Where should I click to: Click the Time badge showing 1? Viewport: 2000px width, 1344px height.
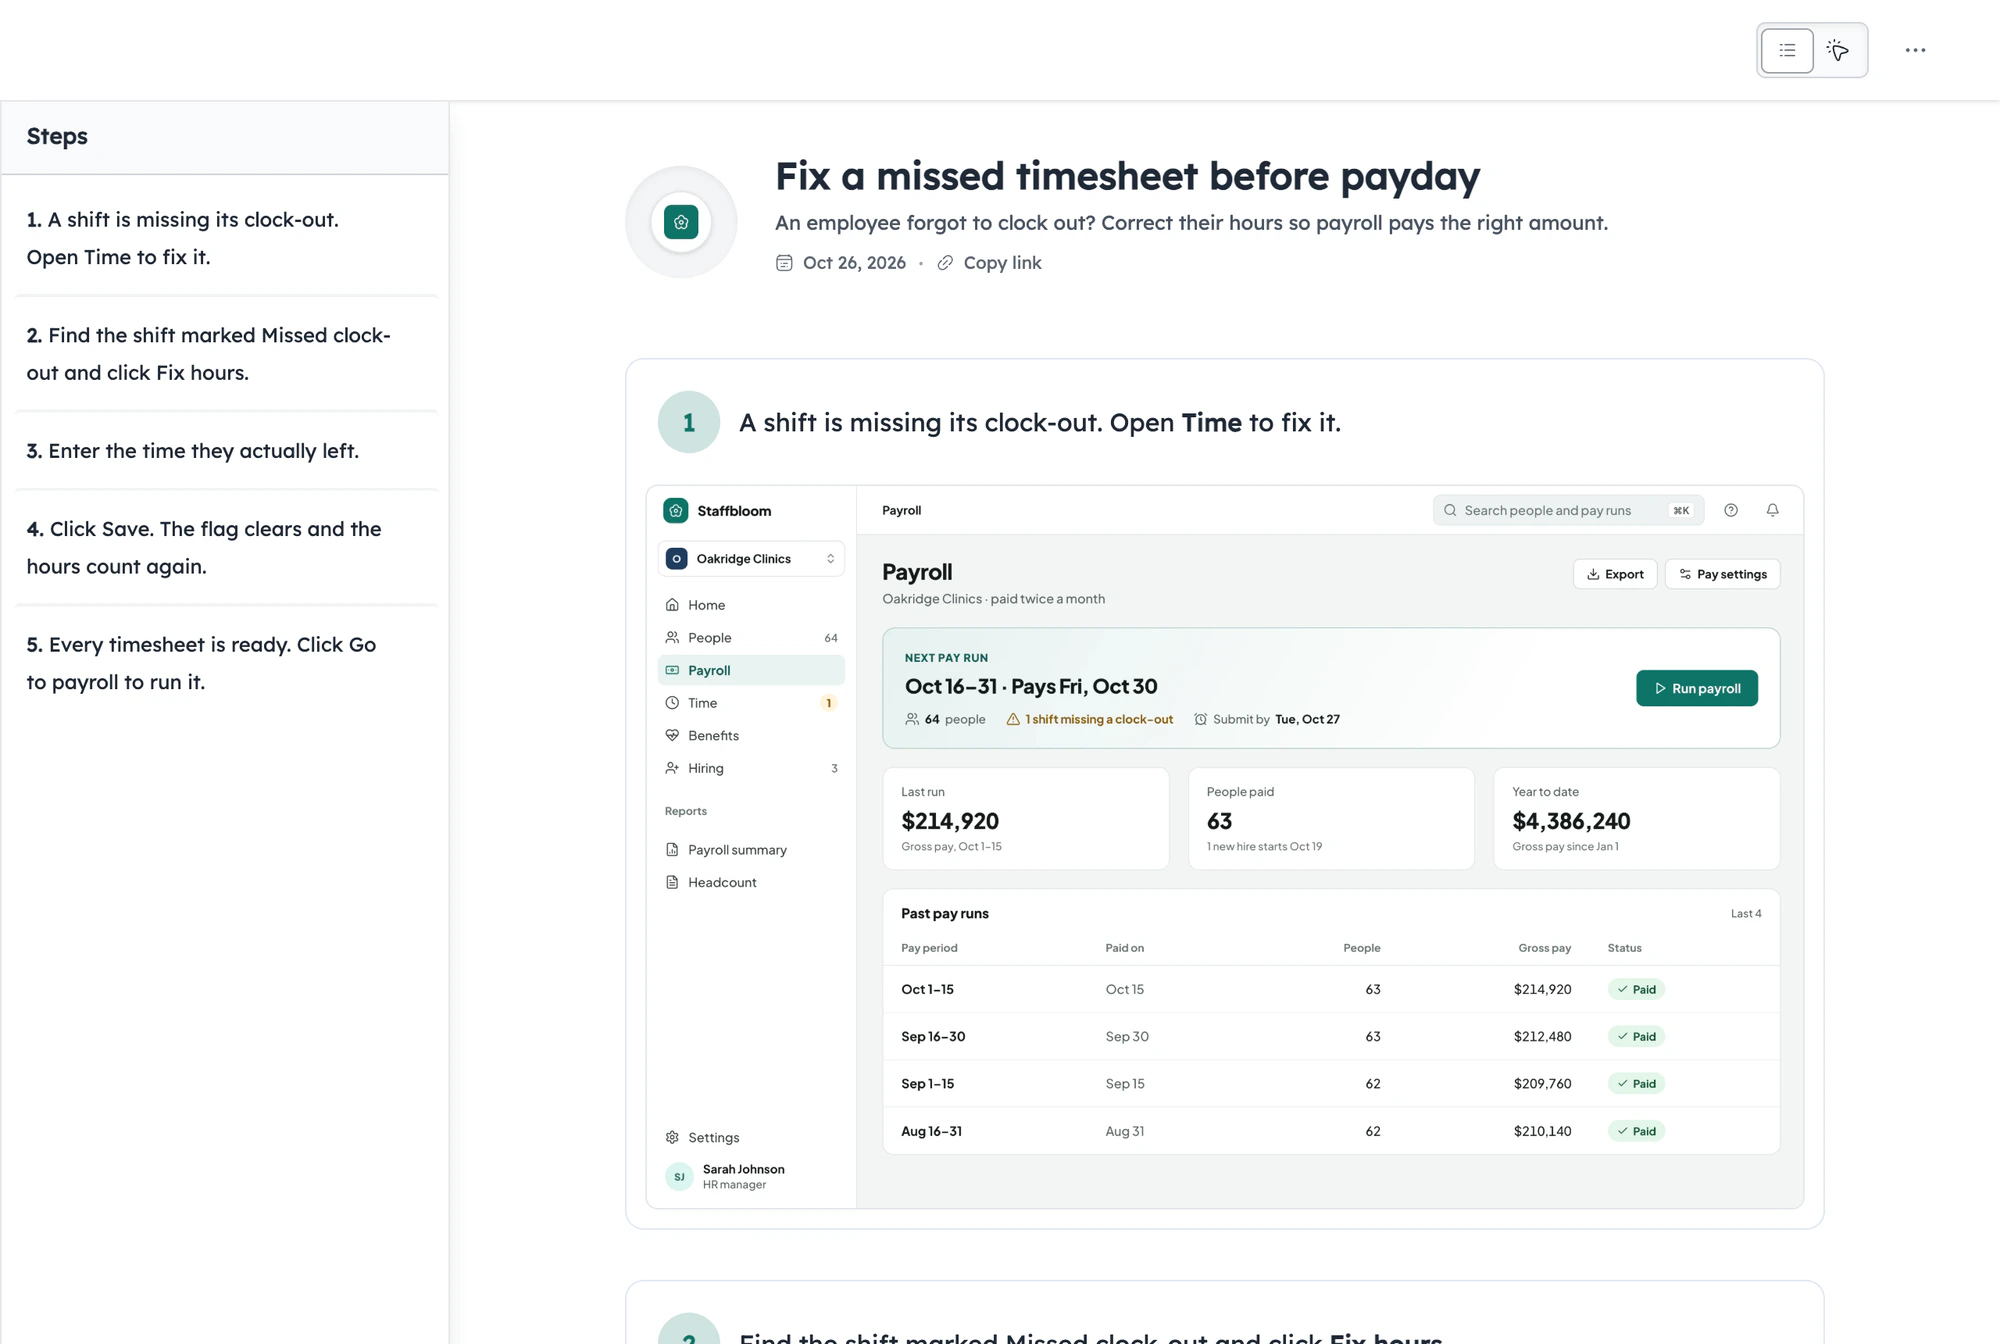pyautogui.click(x=828, y=703)
